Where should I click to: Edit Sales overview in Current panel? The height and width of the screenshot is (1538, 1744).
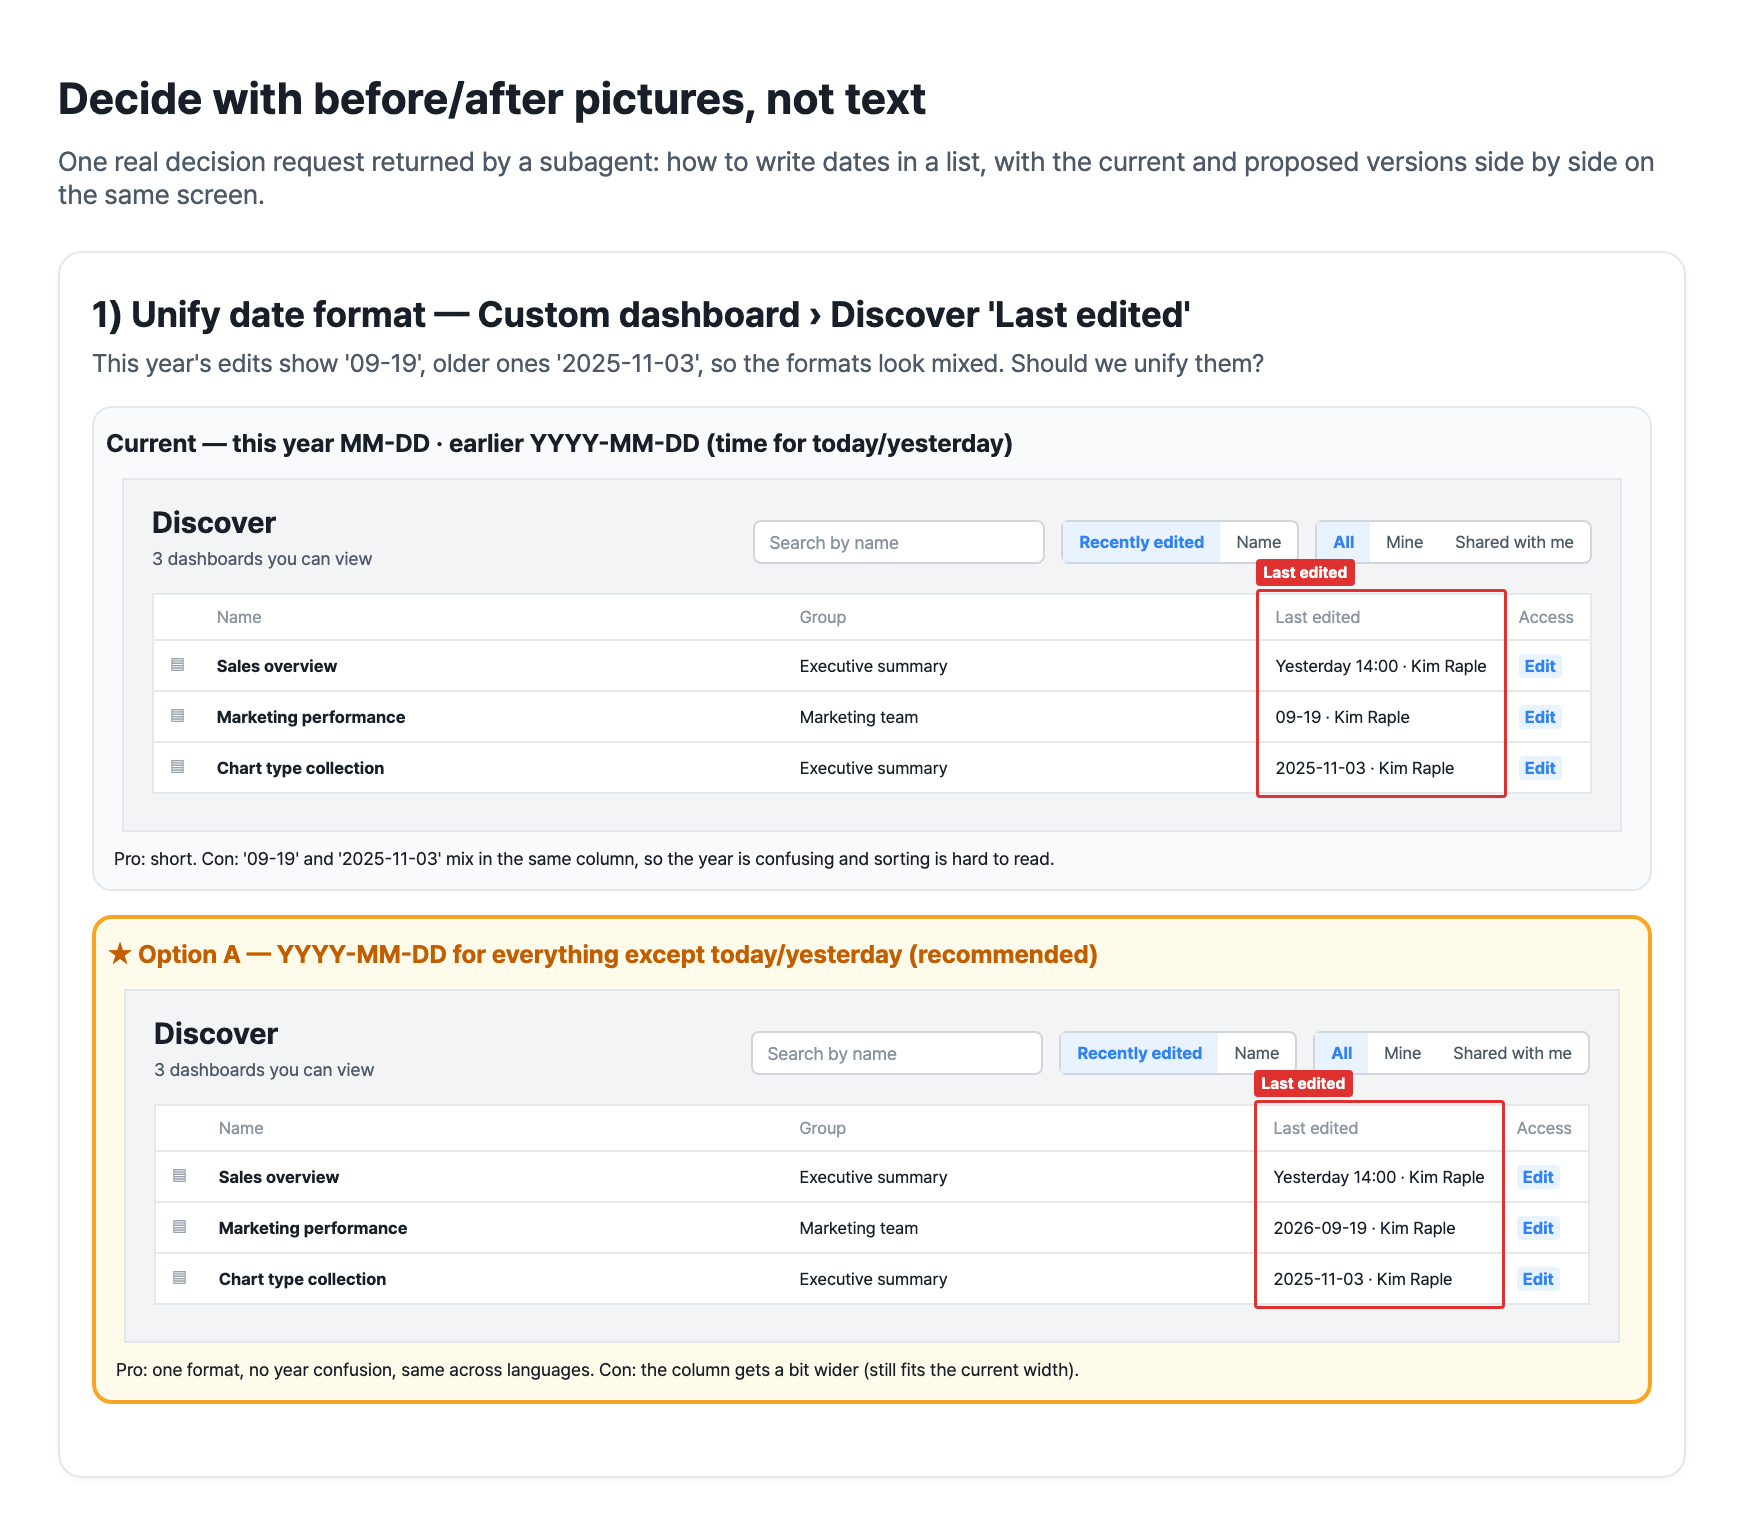[x=1540, y=666]
